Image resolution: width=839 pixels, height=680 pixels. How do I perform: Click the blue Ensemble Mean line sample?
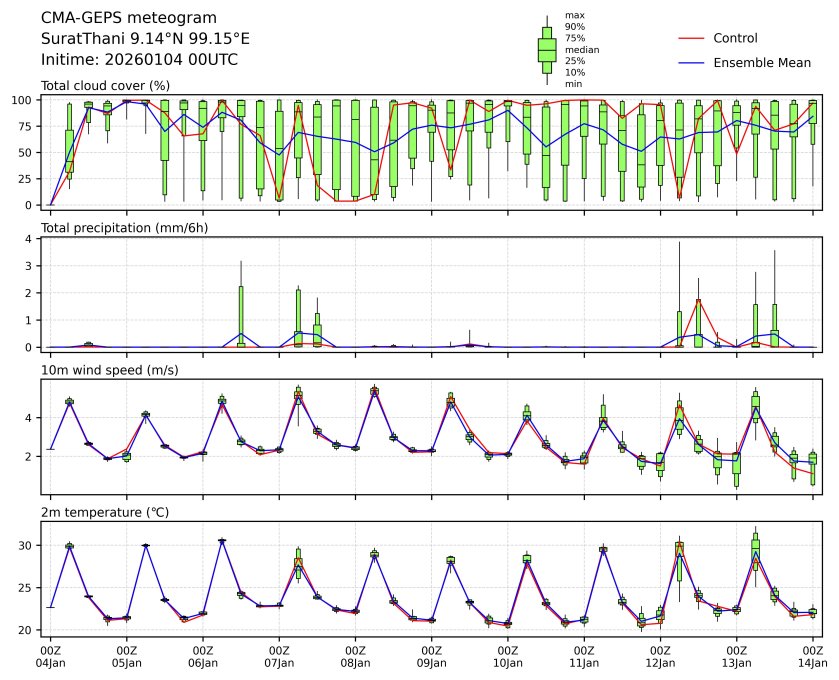693,62
